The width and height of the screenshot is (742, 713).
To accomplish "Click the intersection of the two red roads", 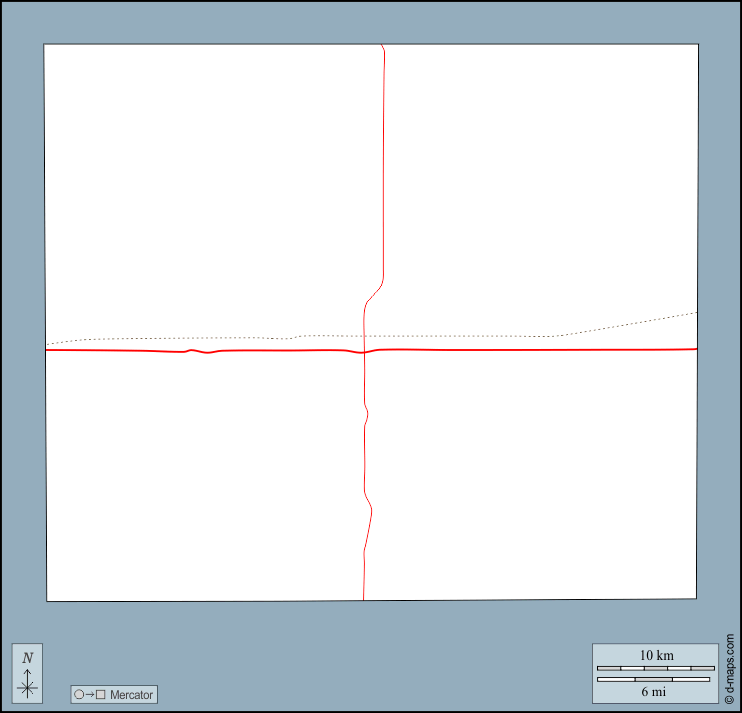I will [x=364, y=352].
